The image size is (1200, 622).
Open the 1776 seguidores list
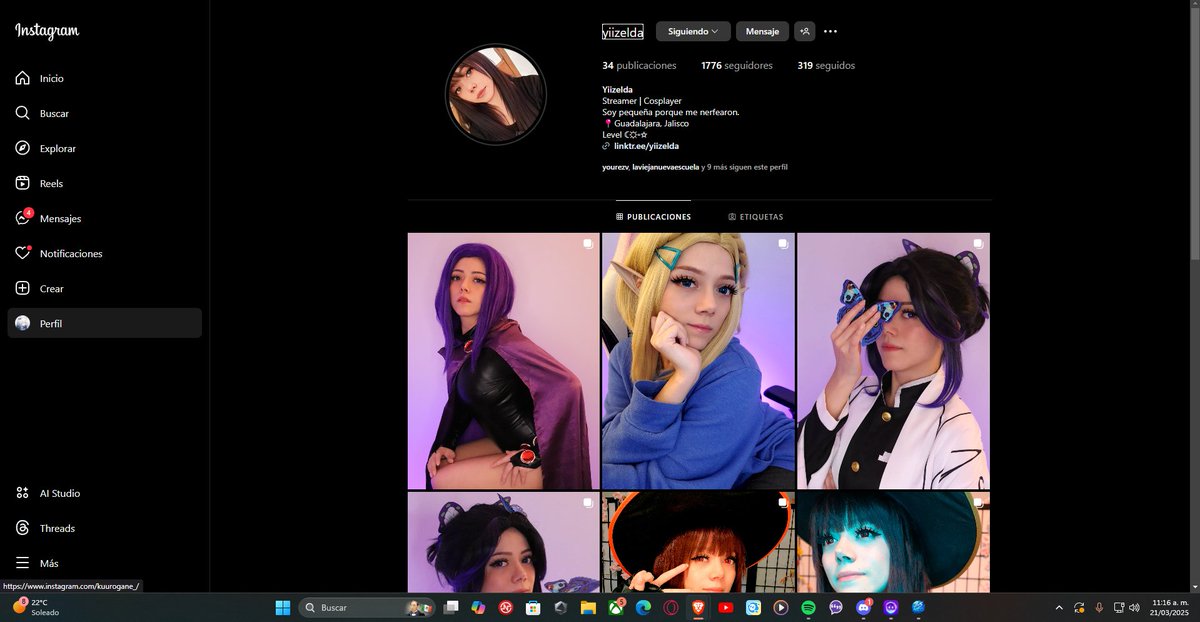(737, 66)
